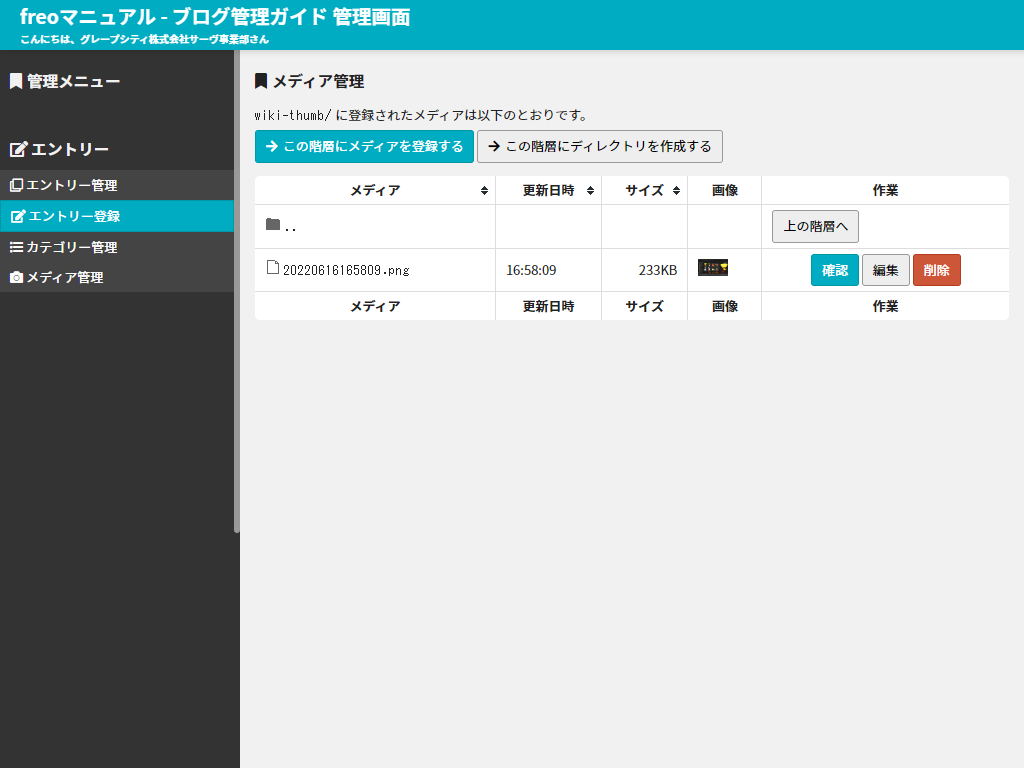Click the 作業 column header at top
Viewport: 1024px width, 768px height.
click(x=885, y=191)
